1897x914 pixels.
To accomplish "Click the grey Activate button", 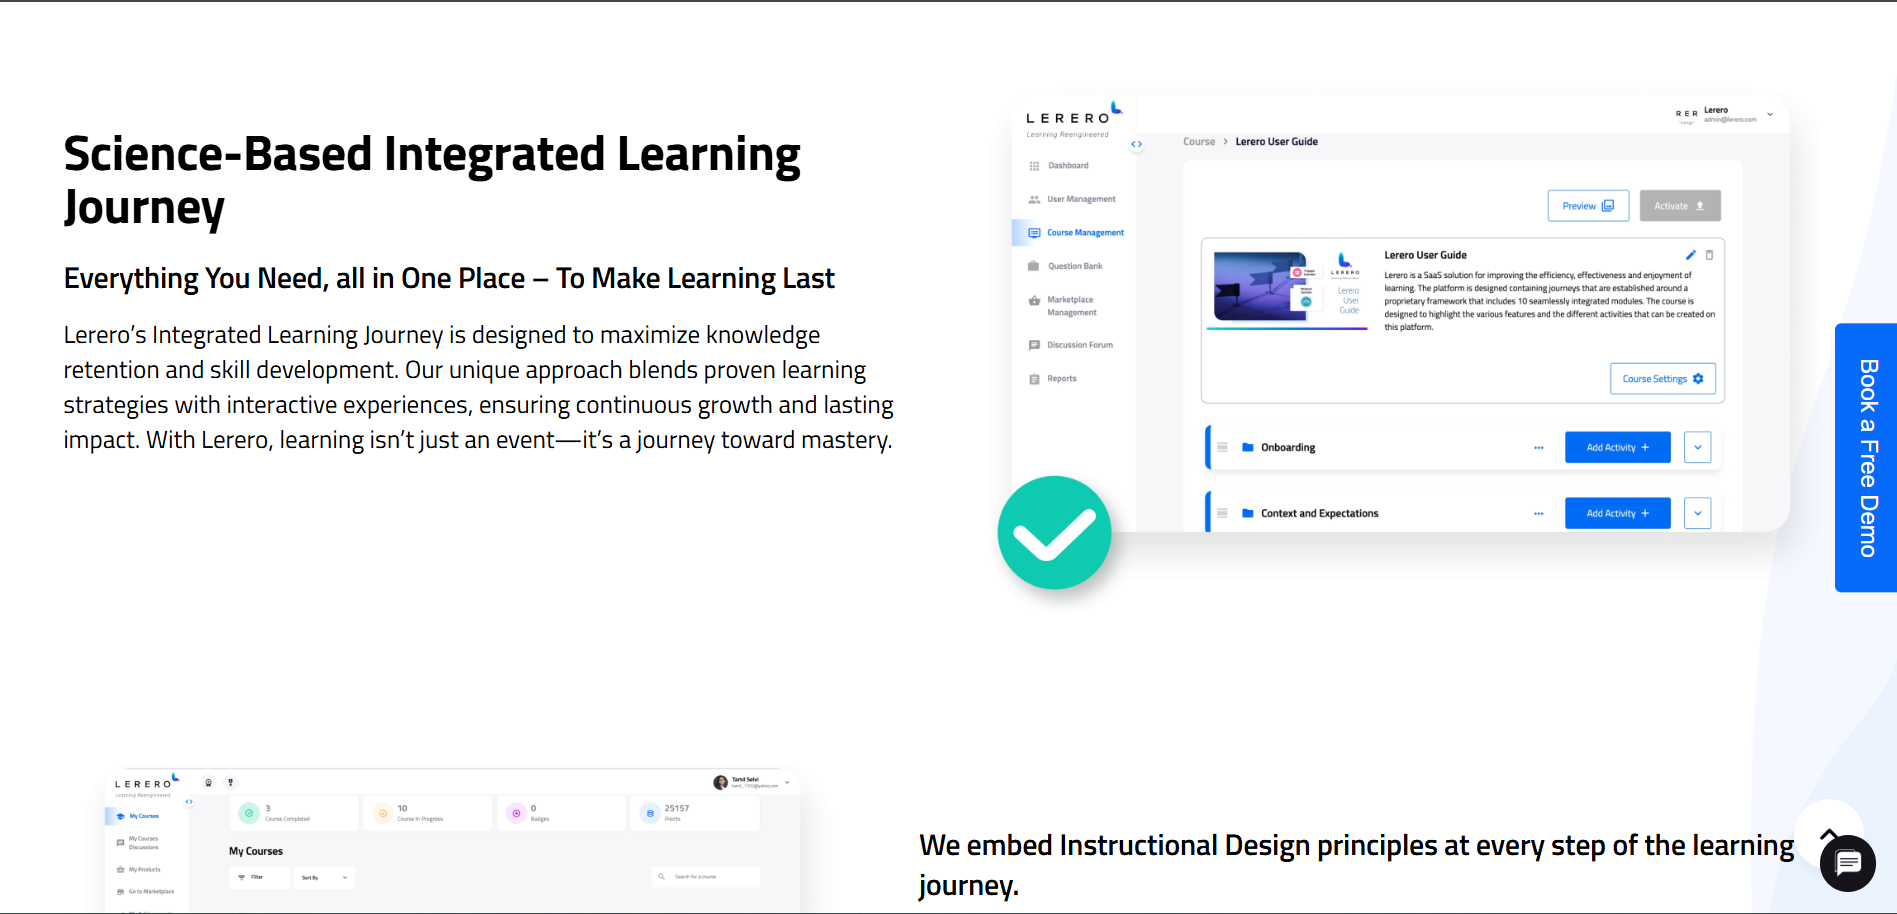I will [x=1680, y=206].
